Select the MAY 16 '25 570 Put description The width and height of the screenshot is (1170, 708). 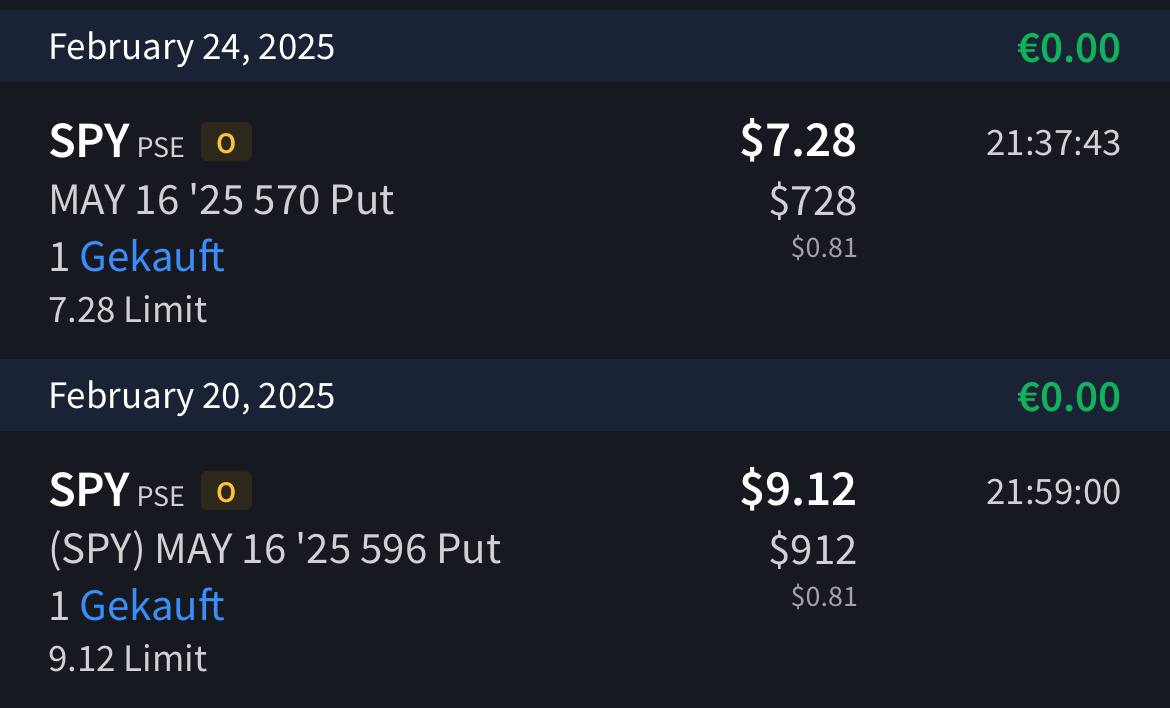point(221,200)
